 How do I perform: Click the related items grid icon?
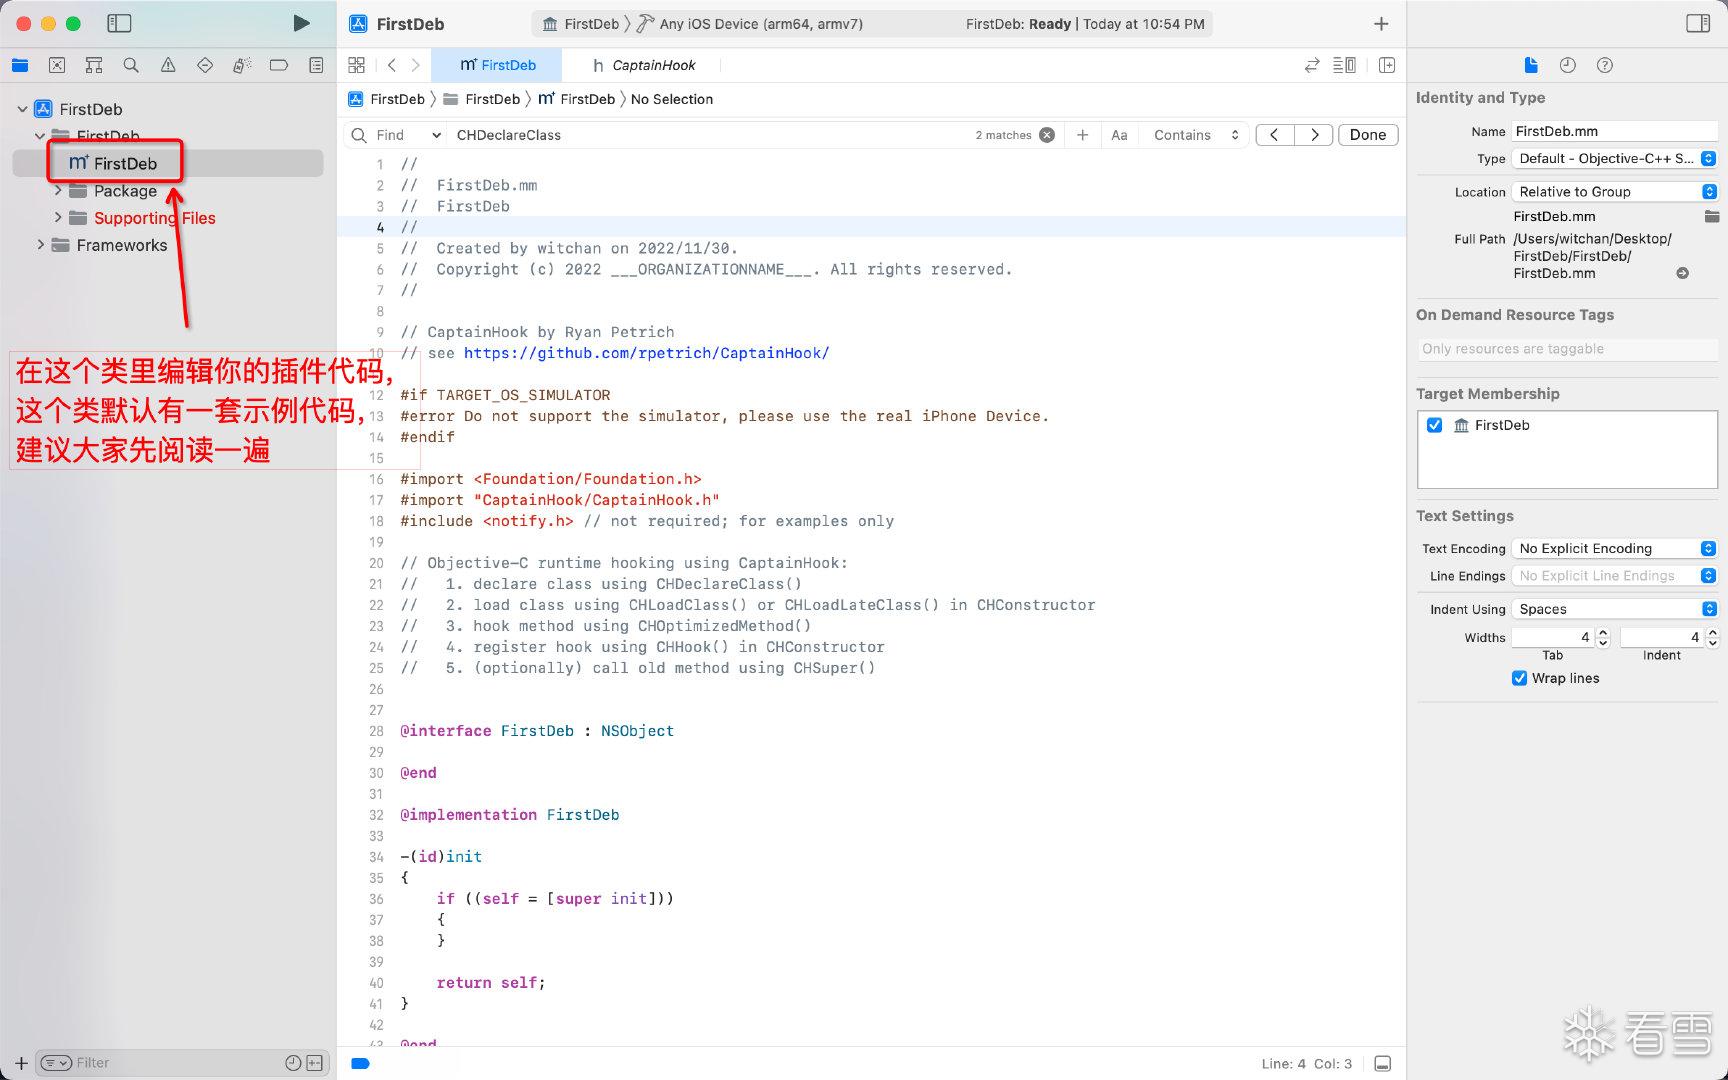pyautogui.click(x=356, y=65)
